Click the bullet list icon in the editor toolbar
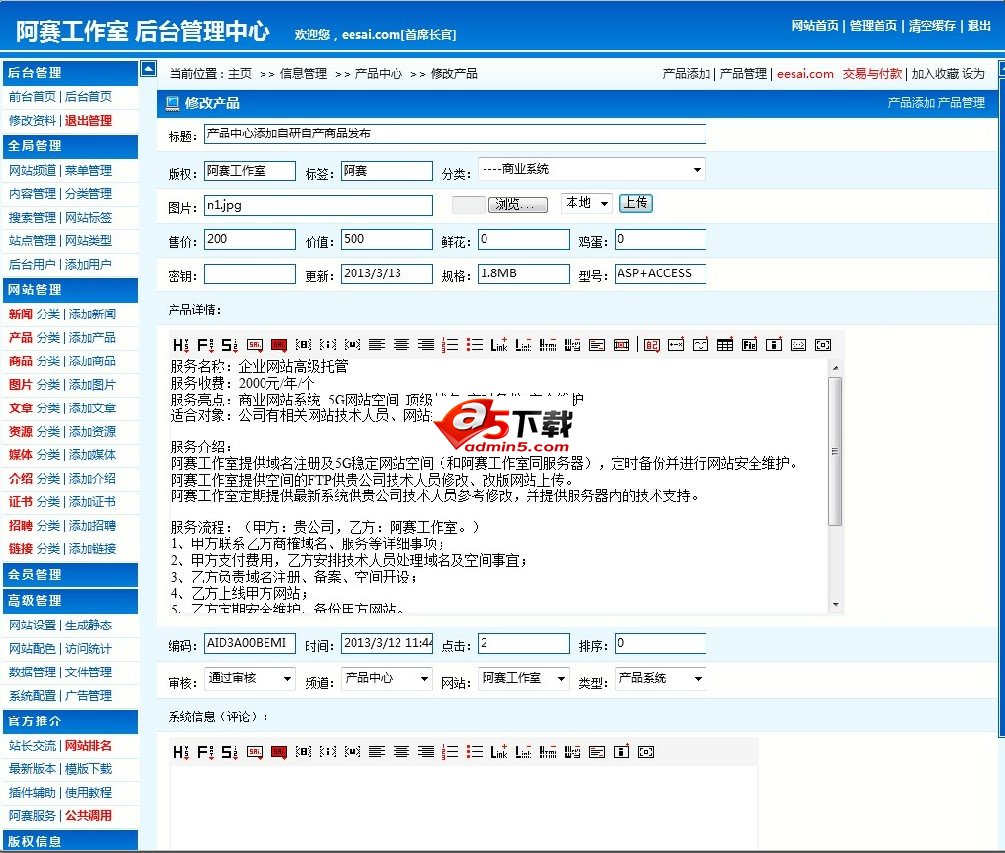The width and height of the screenshot is (1005, 853). coord(477,344)
